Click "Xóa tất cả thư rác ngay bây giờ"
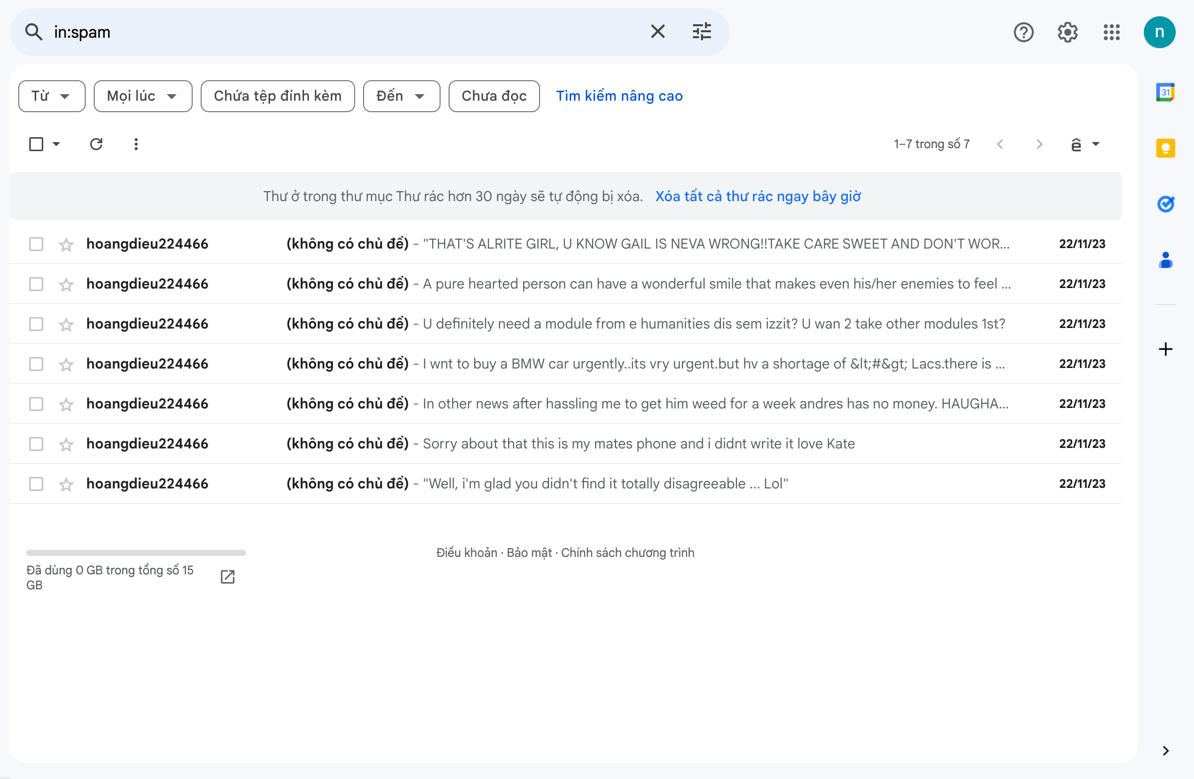The image size is (1194, 779). point(757,196)
